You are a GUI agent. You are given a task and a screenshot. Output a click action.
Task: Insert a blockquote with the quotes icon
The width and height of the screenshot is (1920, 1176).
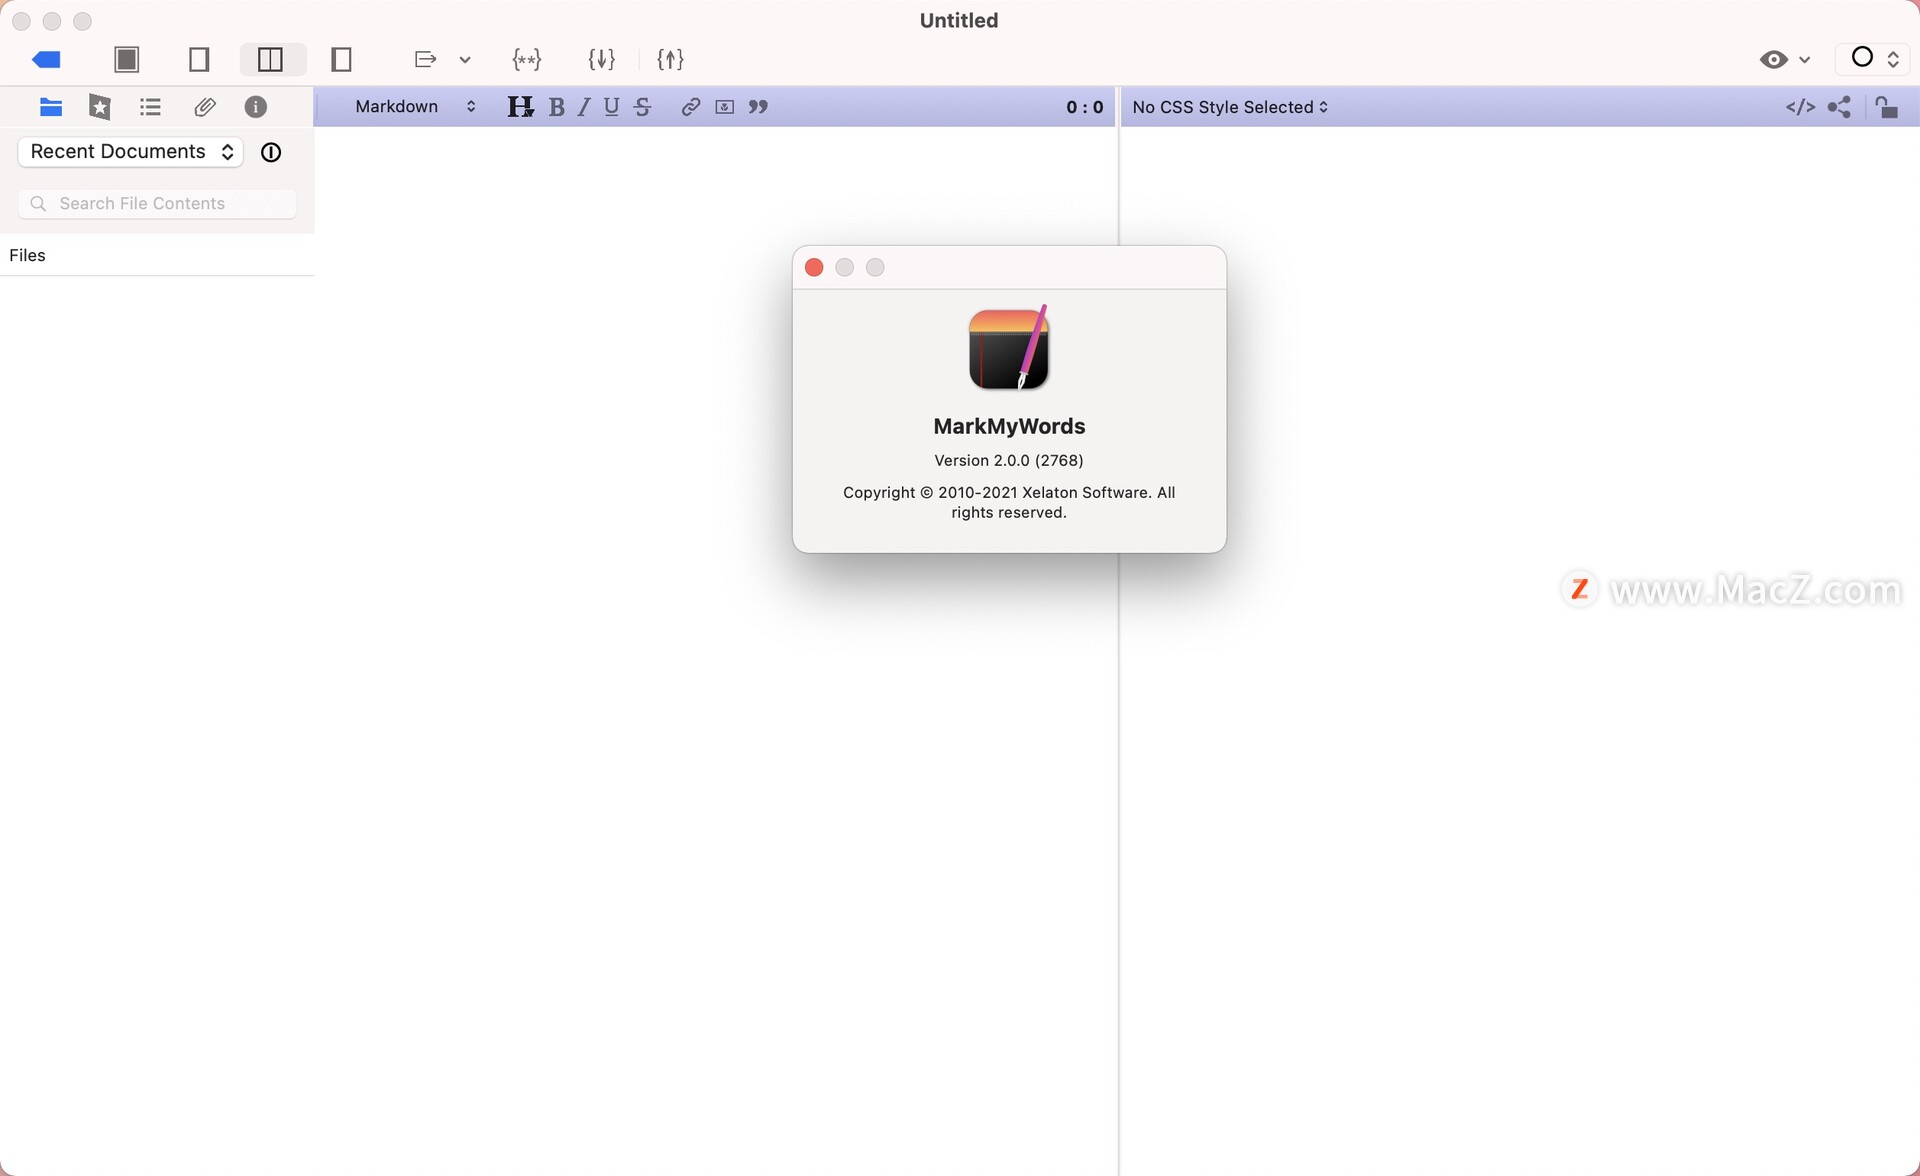pyautogui.click(x=759, y=107)
